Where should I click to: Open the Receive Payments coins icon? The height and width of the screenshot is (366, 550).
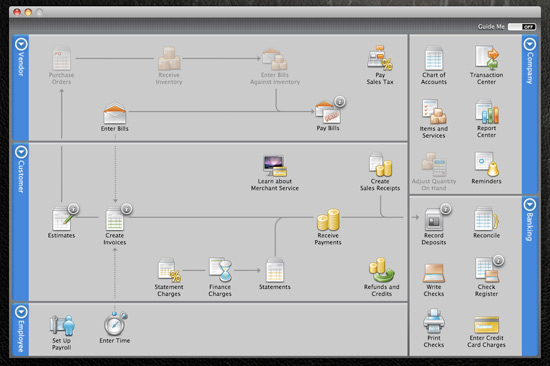[328, 220]
